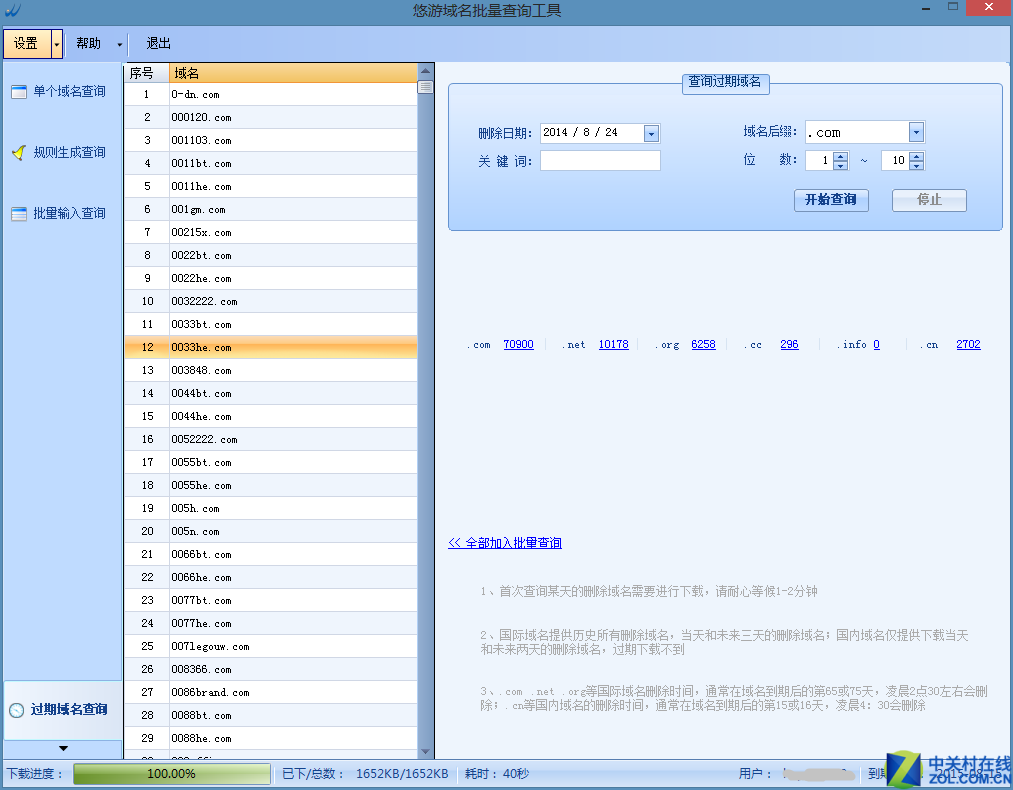
Task: Click the .net count 10178 link
Action: pos(613,344)
